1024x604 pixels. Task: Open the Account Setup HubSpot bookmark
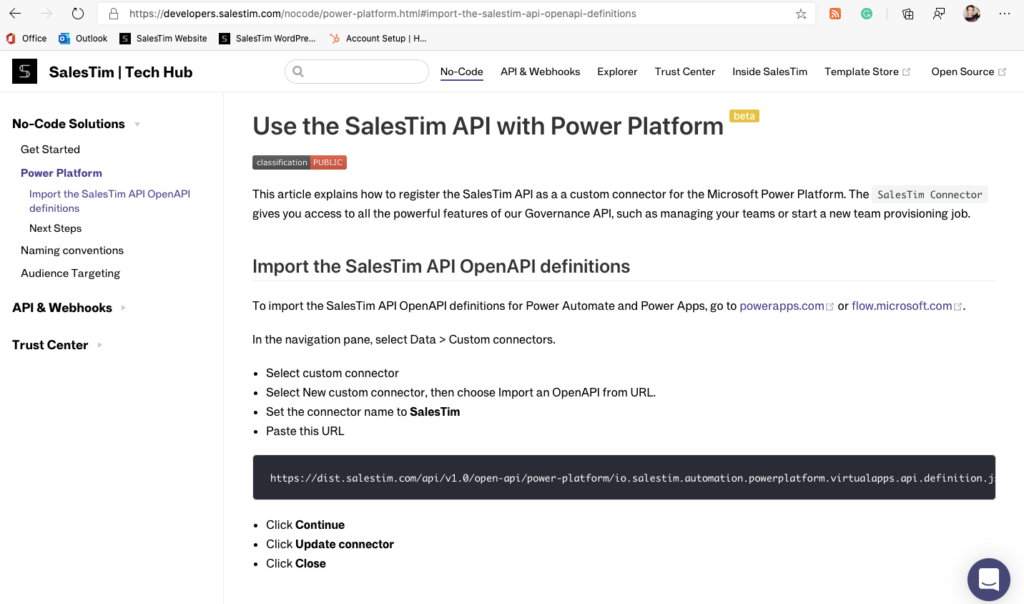point(378,39)
